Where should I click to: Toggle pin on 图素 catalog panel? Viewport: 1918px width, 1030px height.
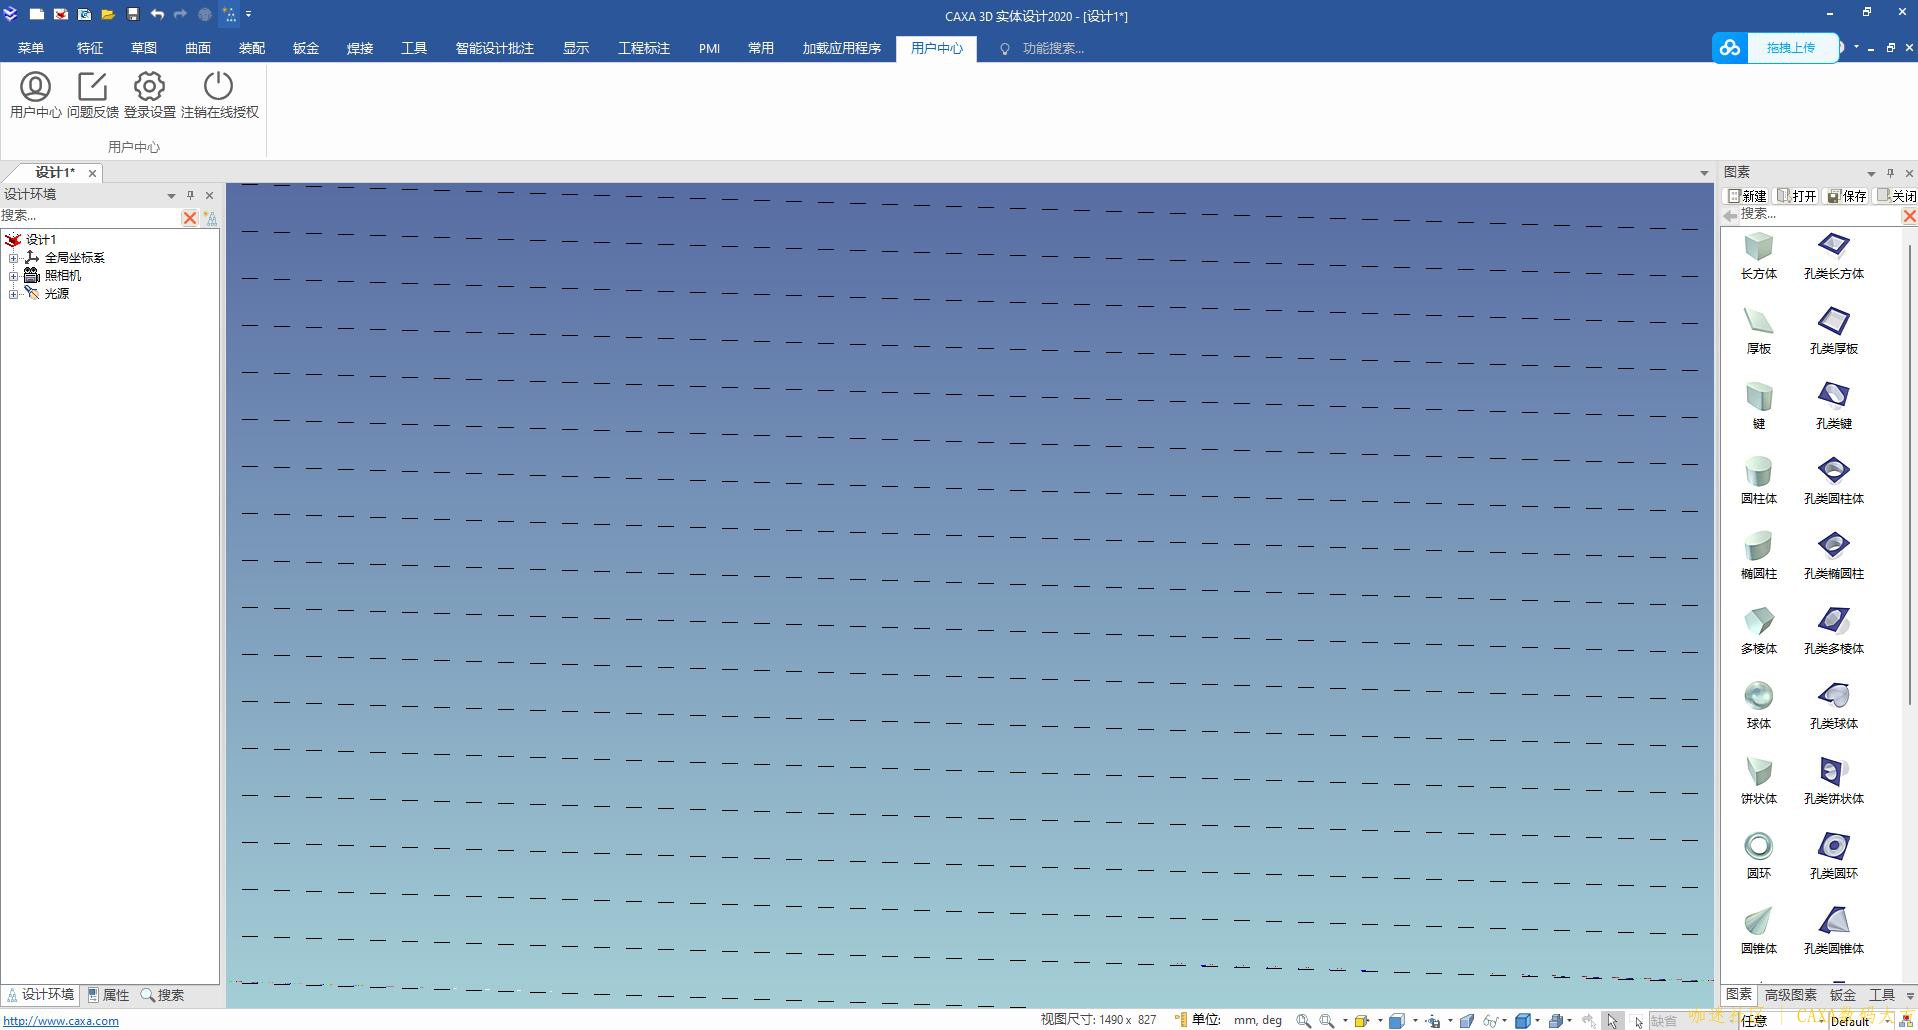[1889, 173]
